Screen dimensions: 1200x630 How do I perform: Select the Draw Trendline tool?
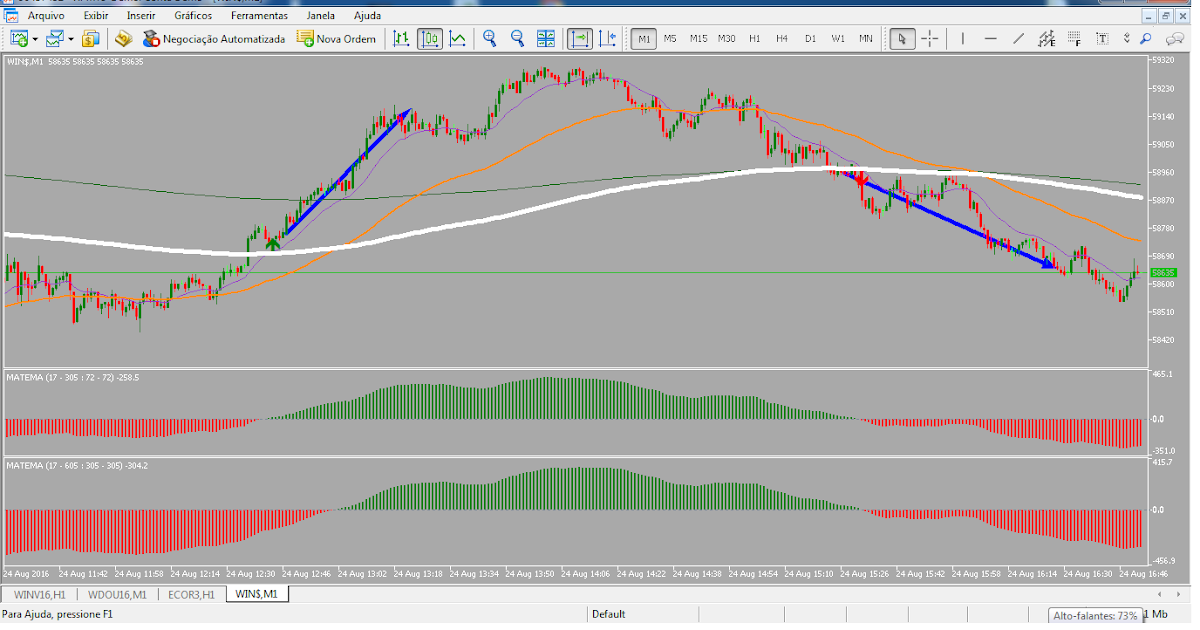pos(1019,38)
